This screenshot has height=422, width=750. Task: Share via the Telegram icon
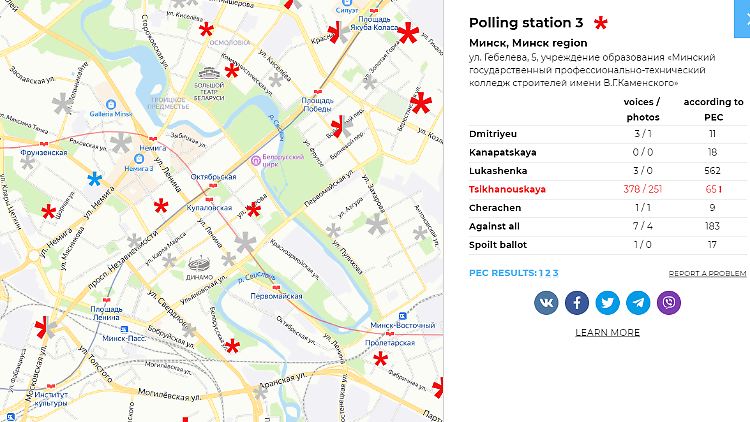click(638, 302)
